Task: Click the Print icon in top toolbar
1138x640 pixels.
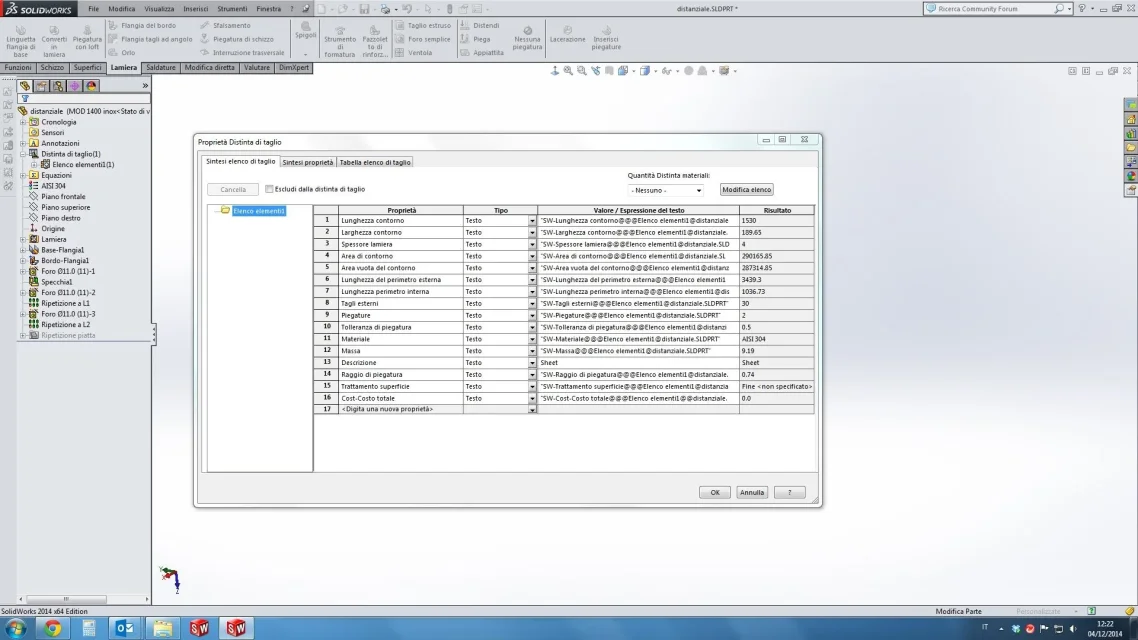Action: [x=385, y=9]
